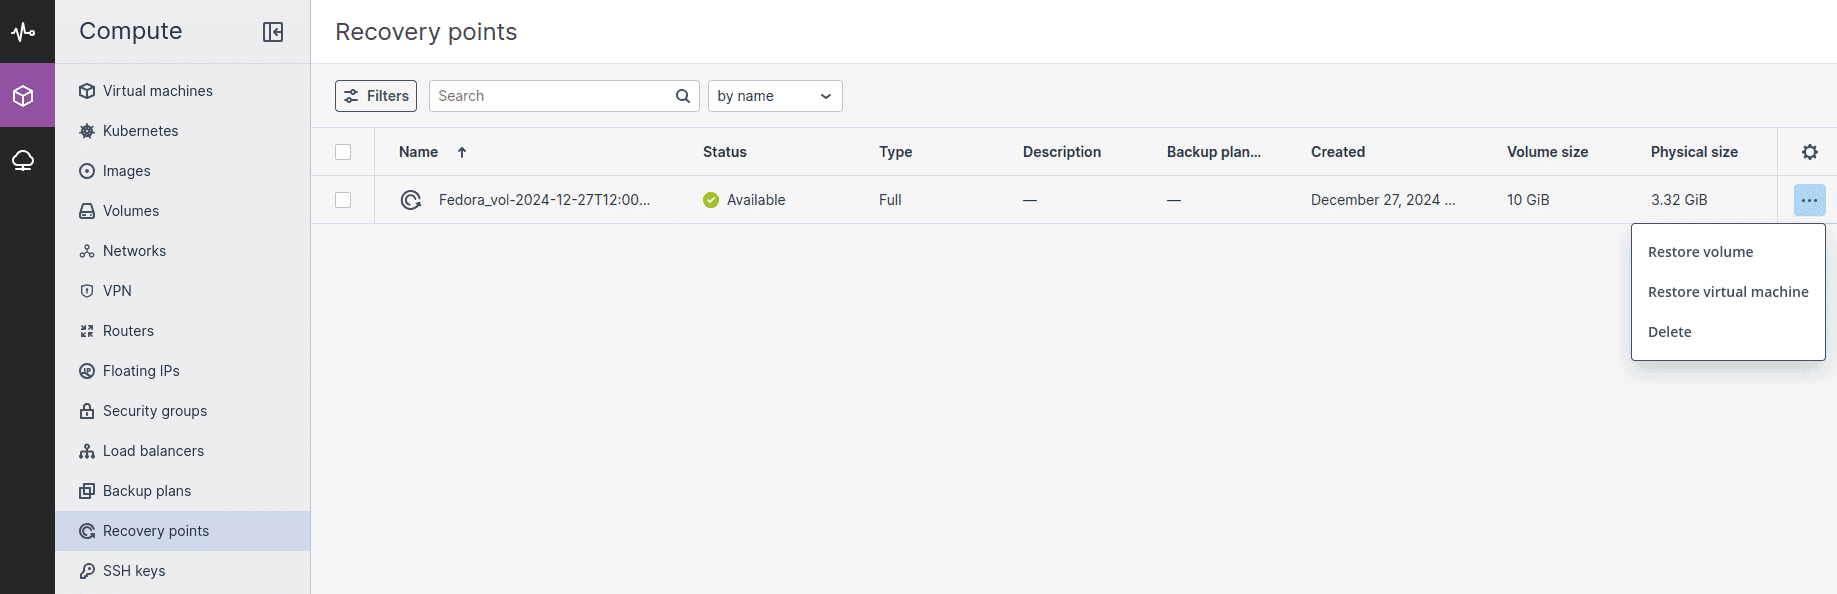
Task: Sort by the Volume size column header
Action: coord(1547,152)
